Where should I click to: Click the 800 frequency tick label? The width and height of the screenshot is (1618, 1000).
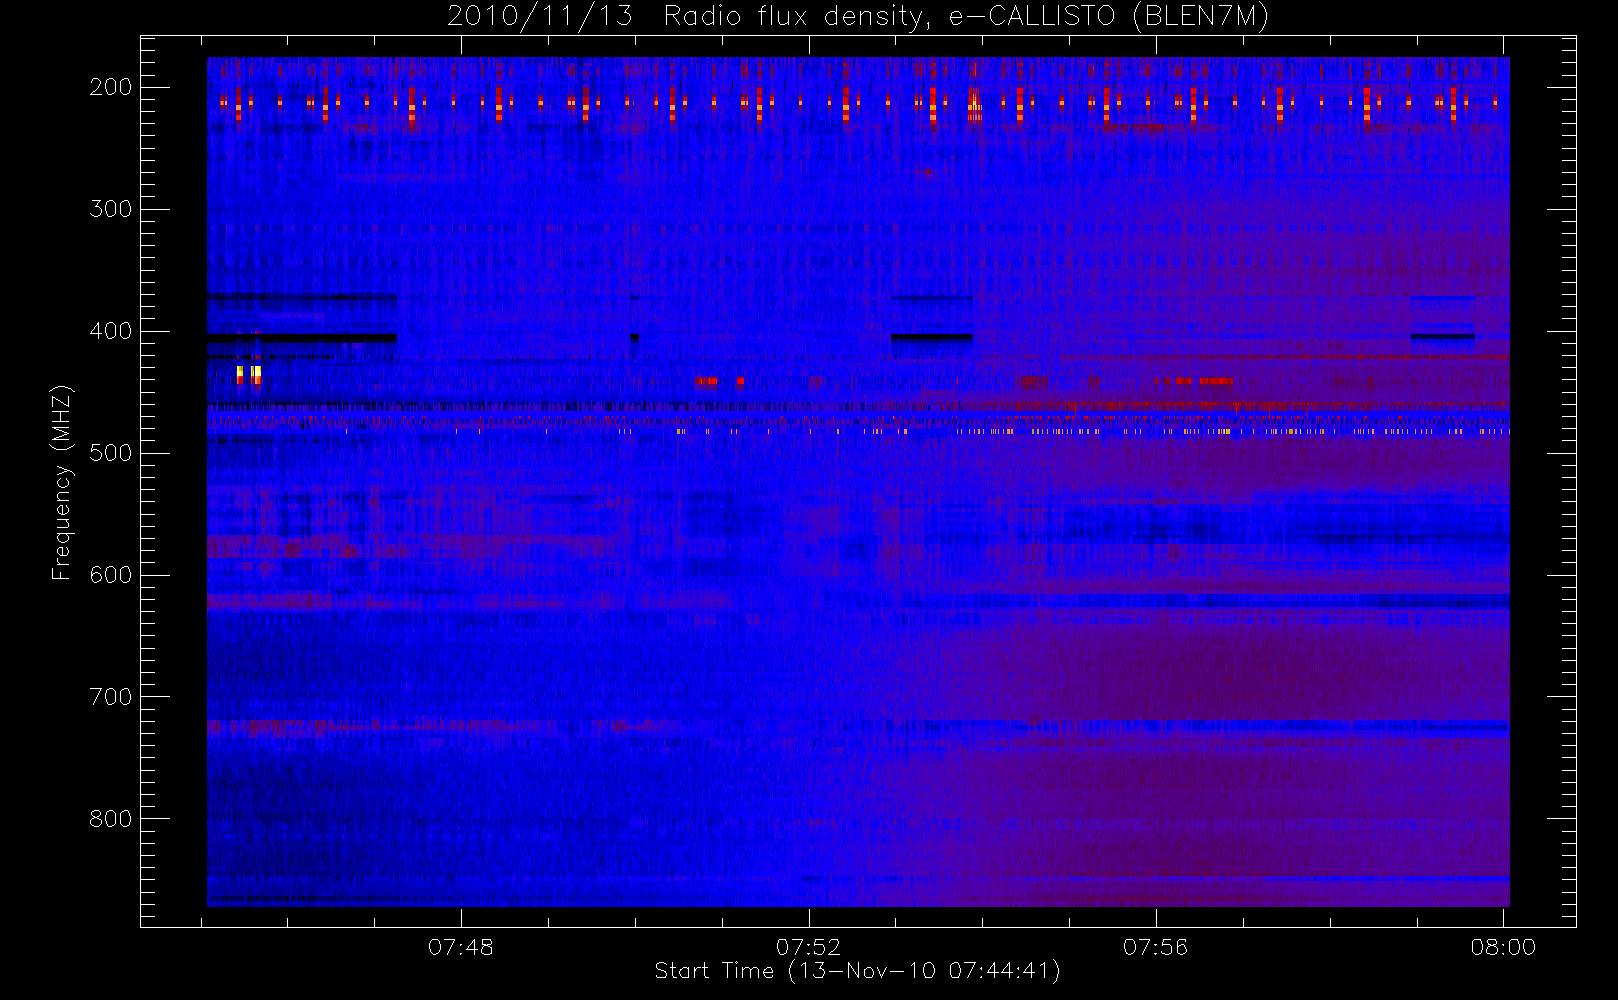(x=111, y=819)
